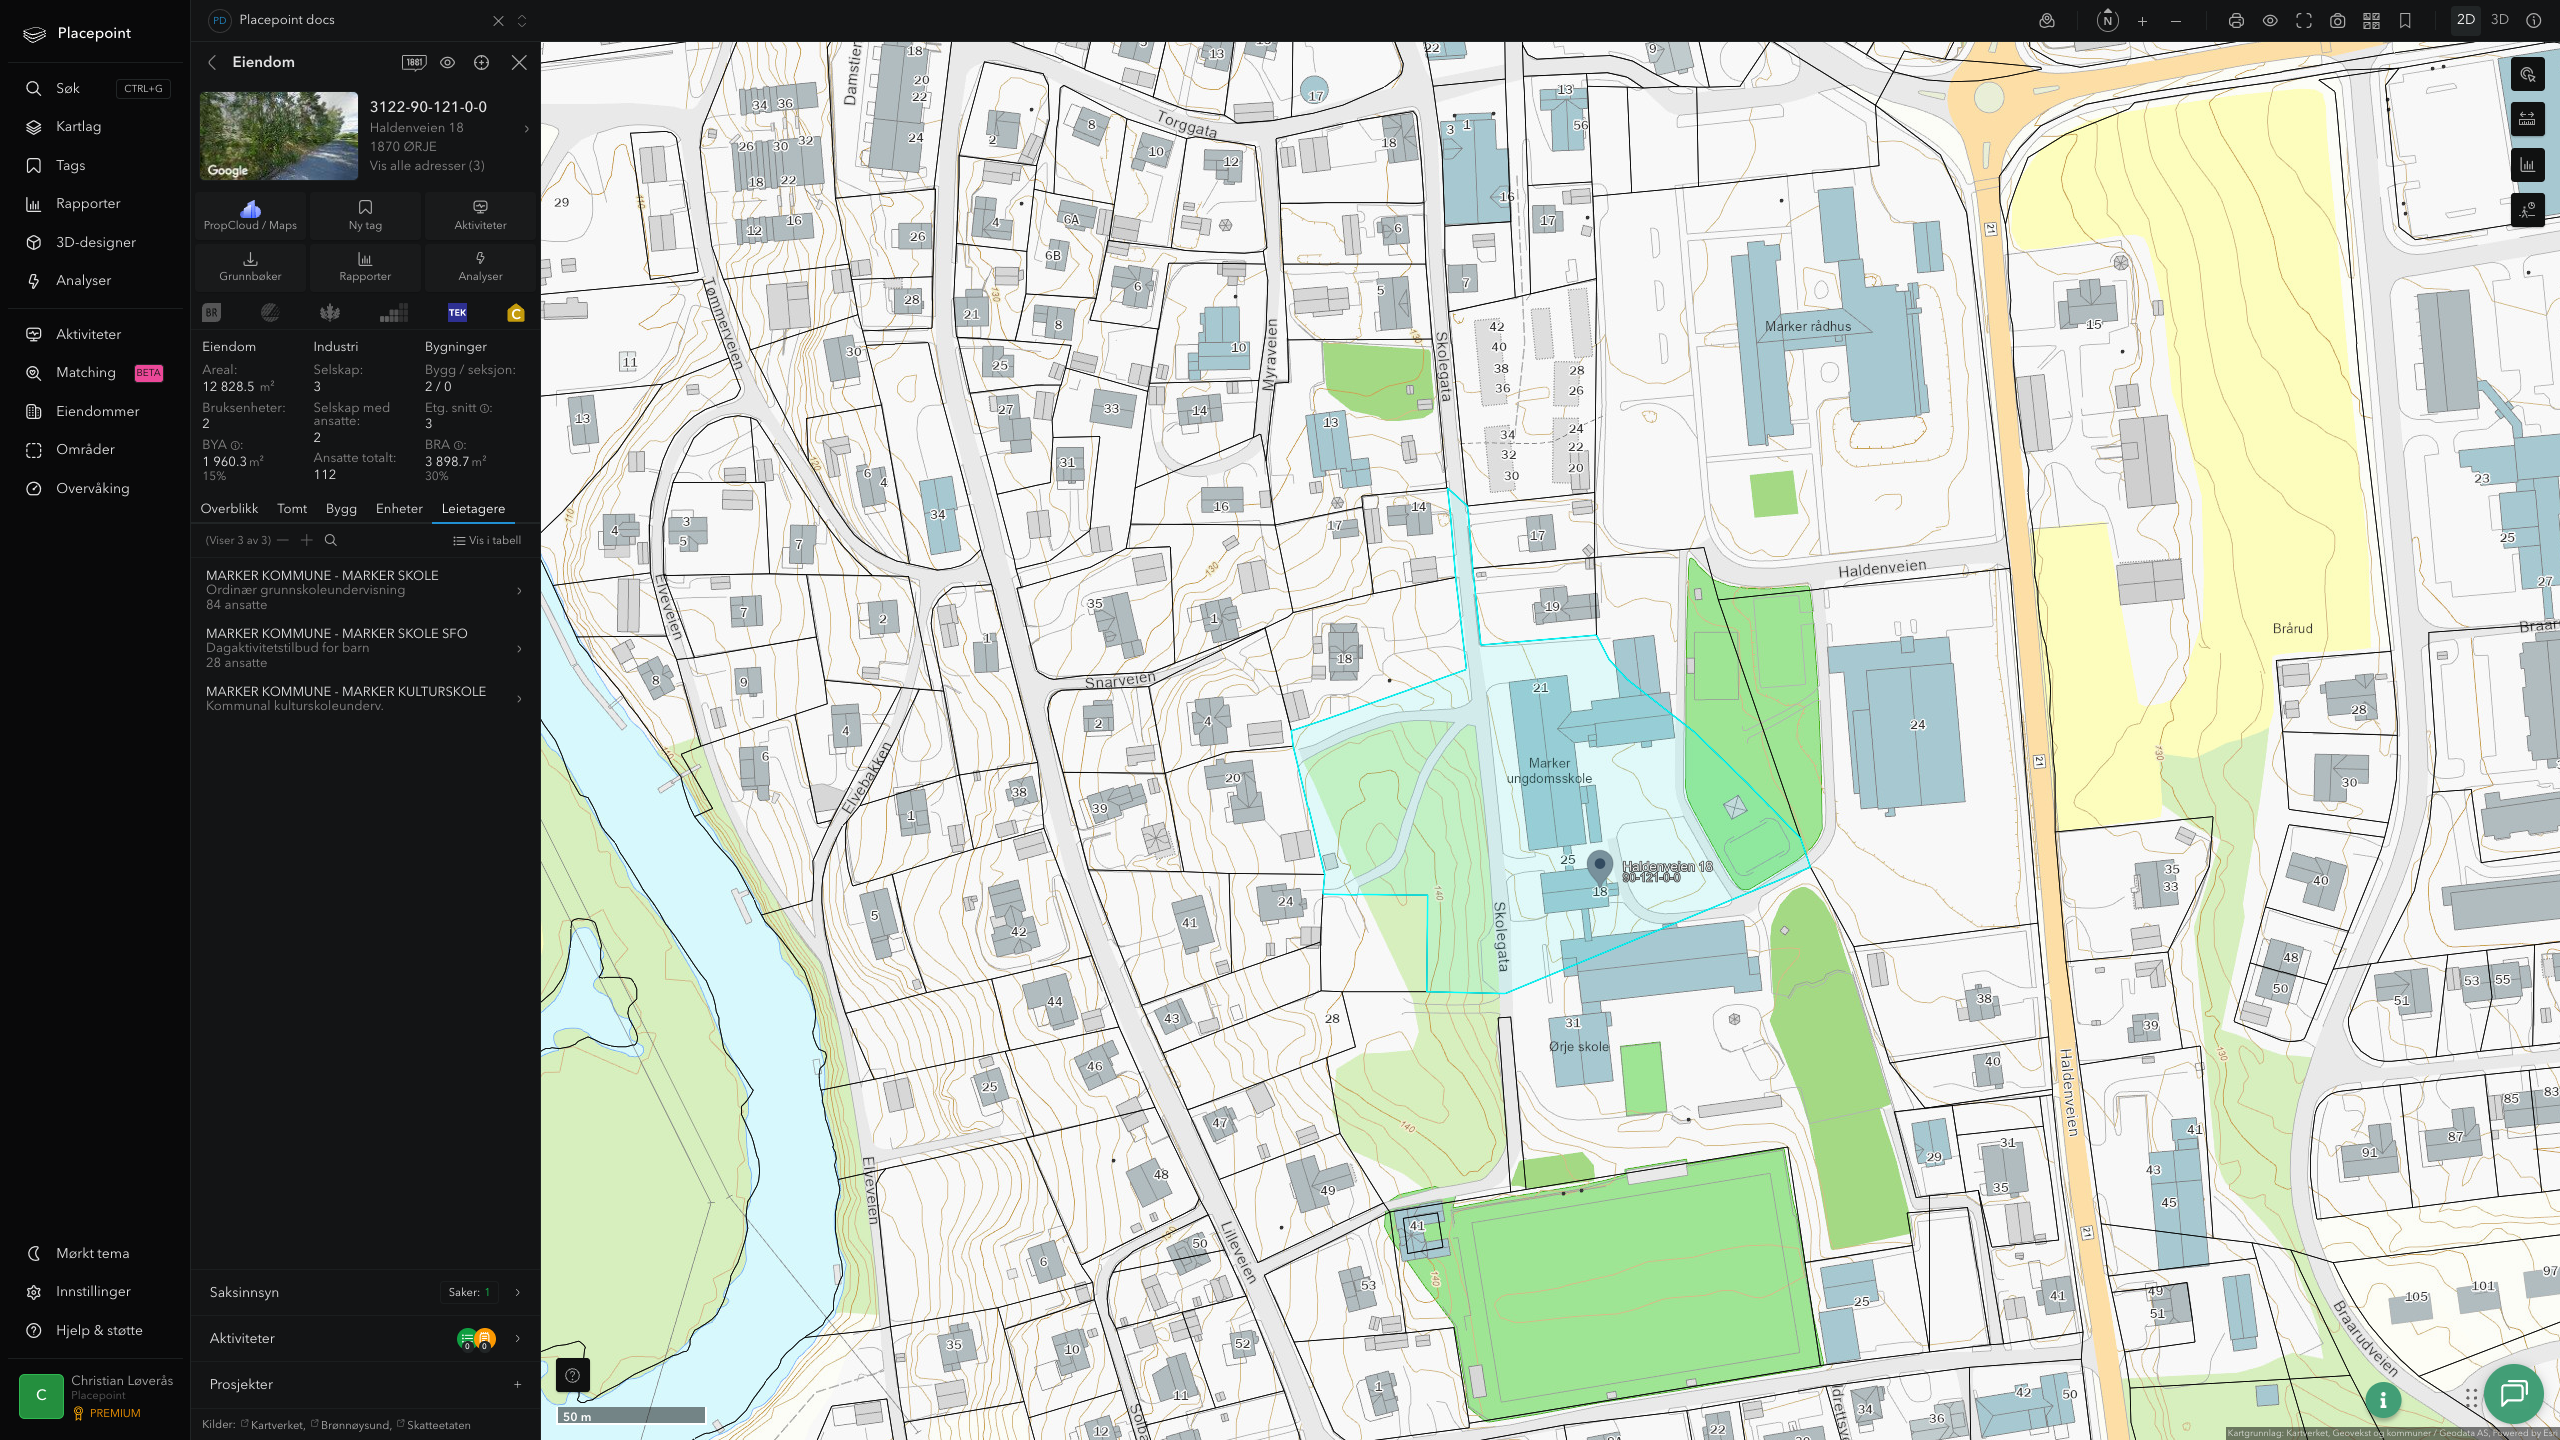Viewport: 2560px width, 1440px height.
Task: Select the Leietagere tab
Action: tap(473, 509)
